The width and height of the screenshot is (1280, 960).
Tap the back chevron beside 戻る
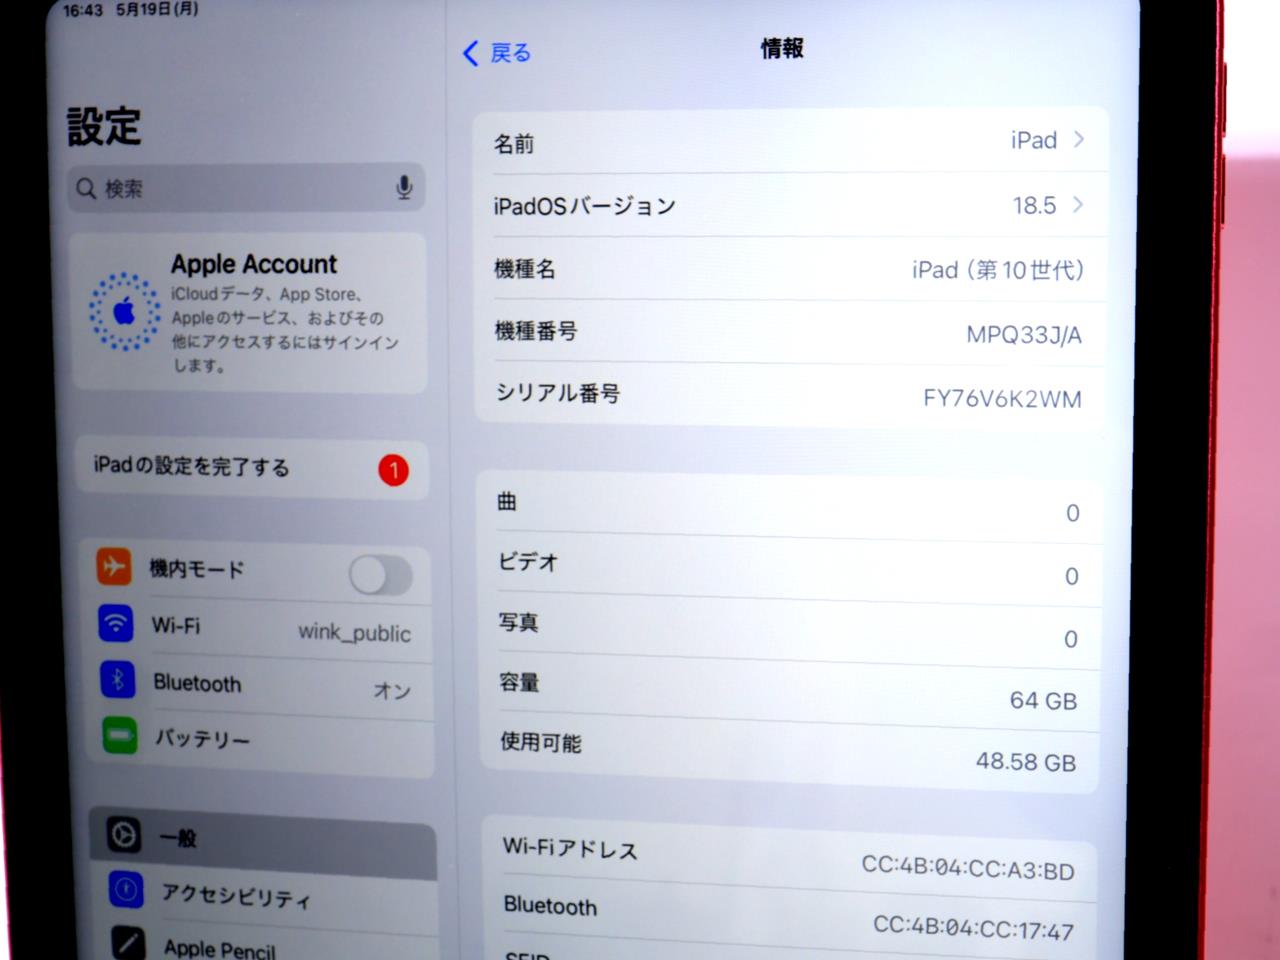click(x=471, y=53)
